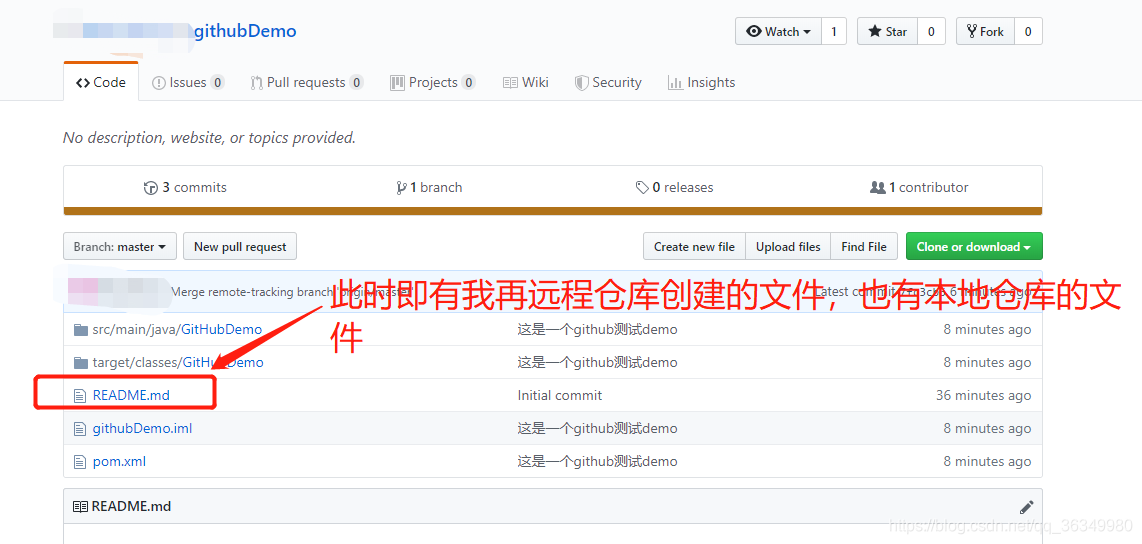This screenshot has width=1142, height=544.
Task: Open githubDemo.iml file
Action: coord(143,428)
